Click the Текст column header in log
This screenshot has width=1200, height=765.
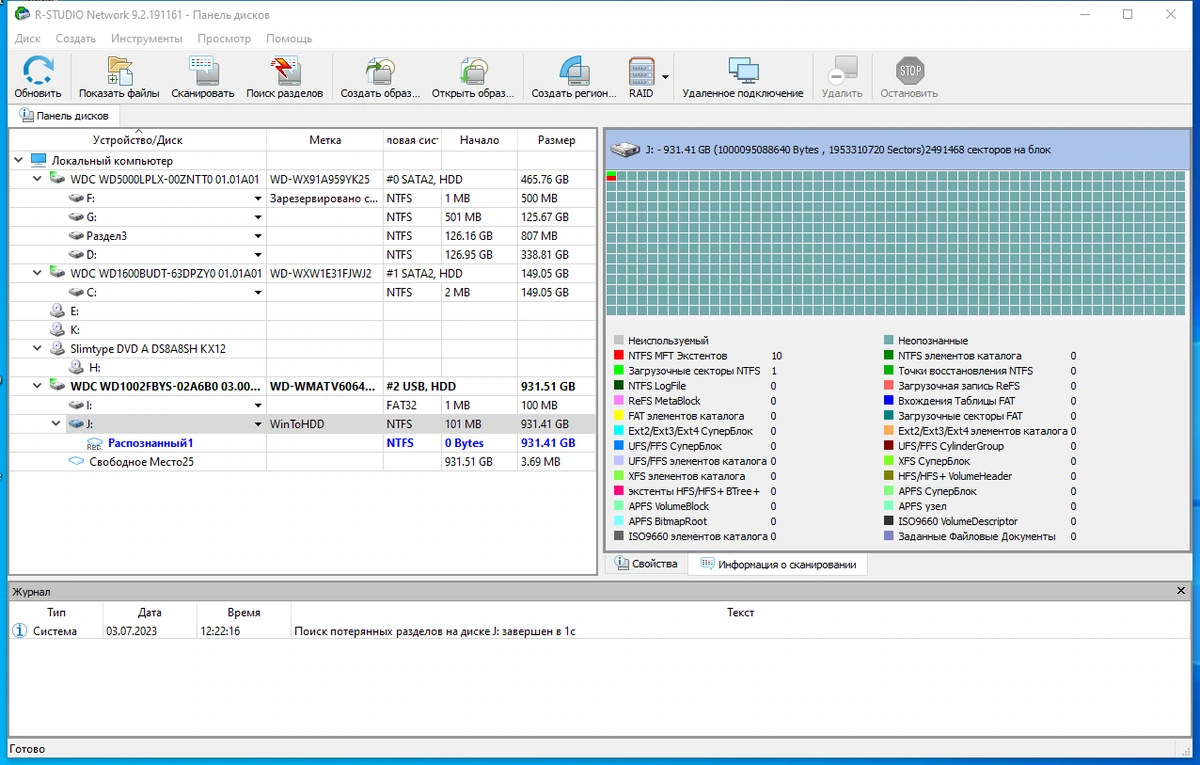(x=740, y=612)
